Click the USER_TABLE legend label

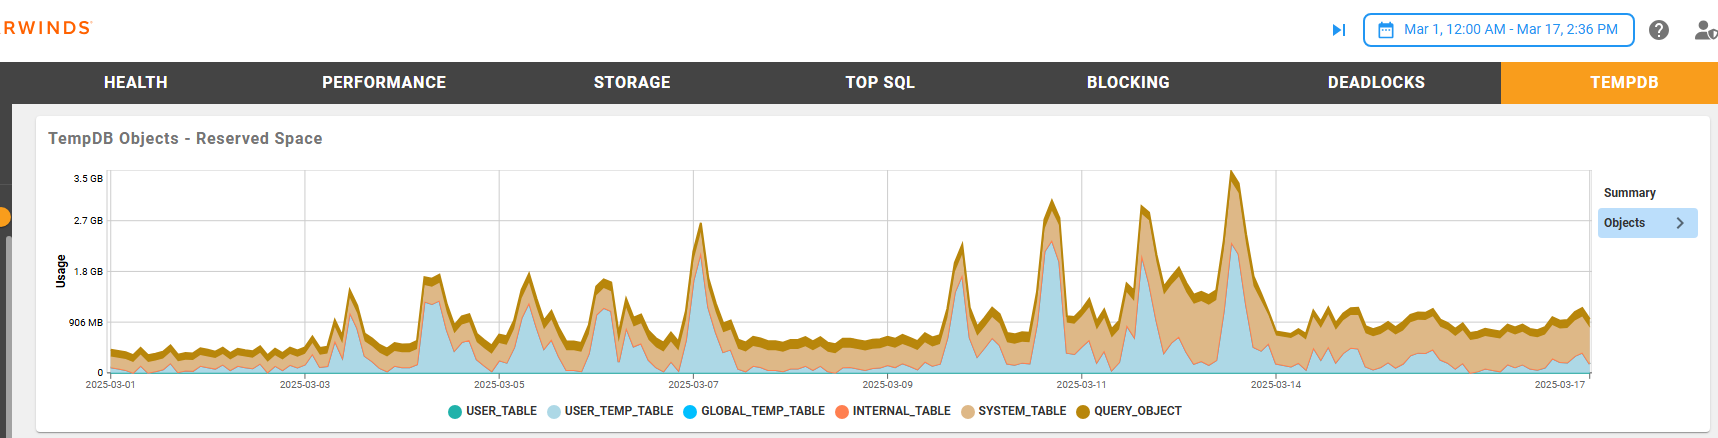[x=501, y=411]
